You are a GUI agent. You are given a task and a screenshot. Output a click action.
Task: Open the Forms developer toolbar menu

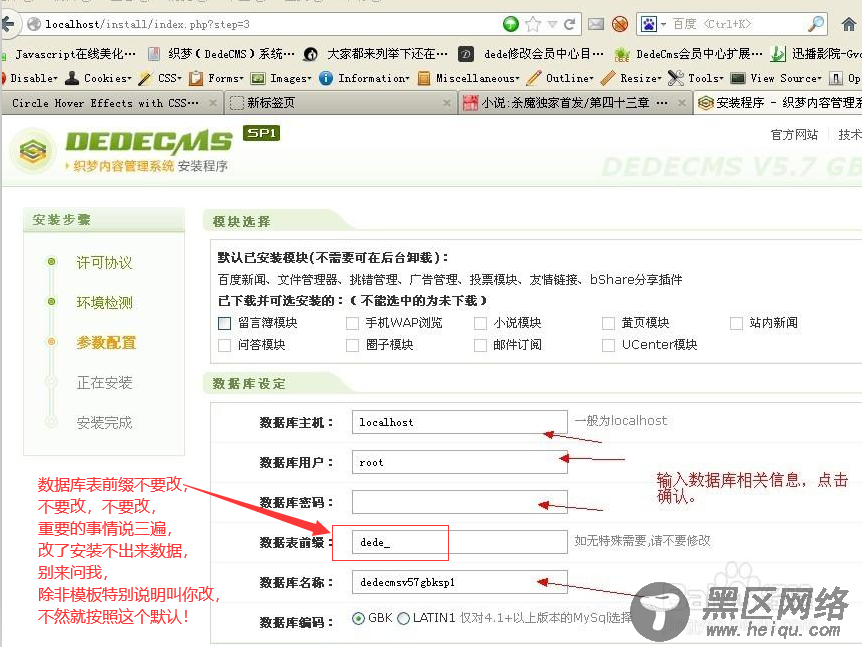(216, 78)
